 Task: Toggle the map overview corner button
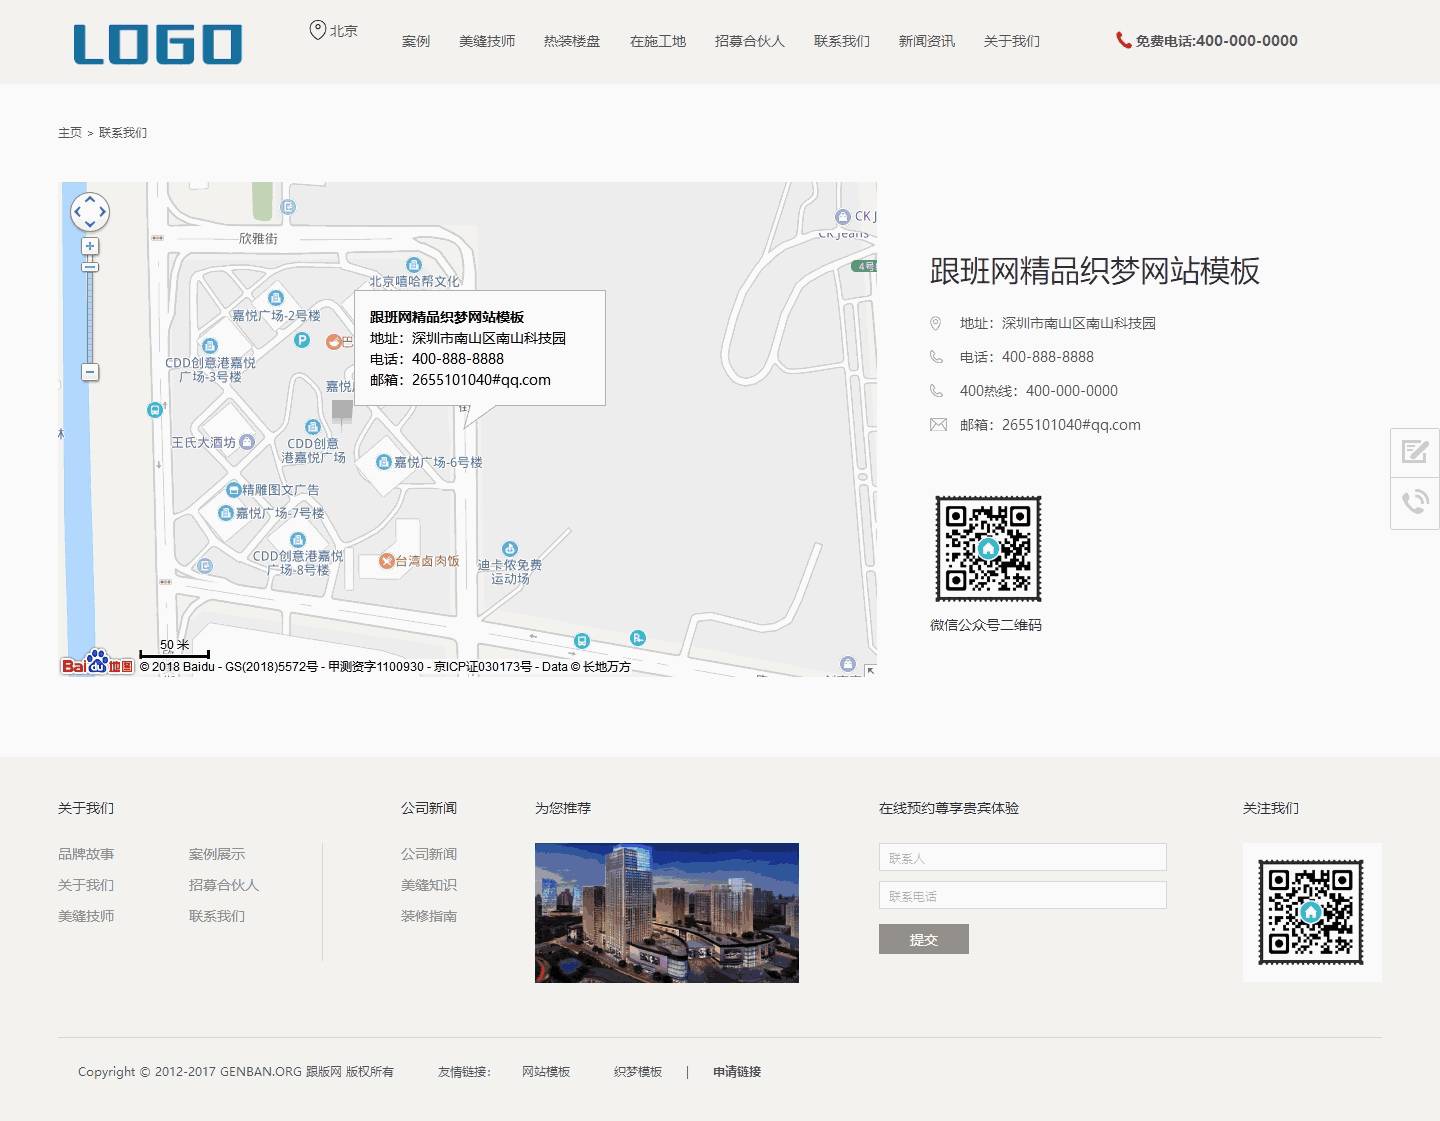871,670
